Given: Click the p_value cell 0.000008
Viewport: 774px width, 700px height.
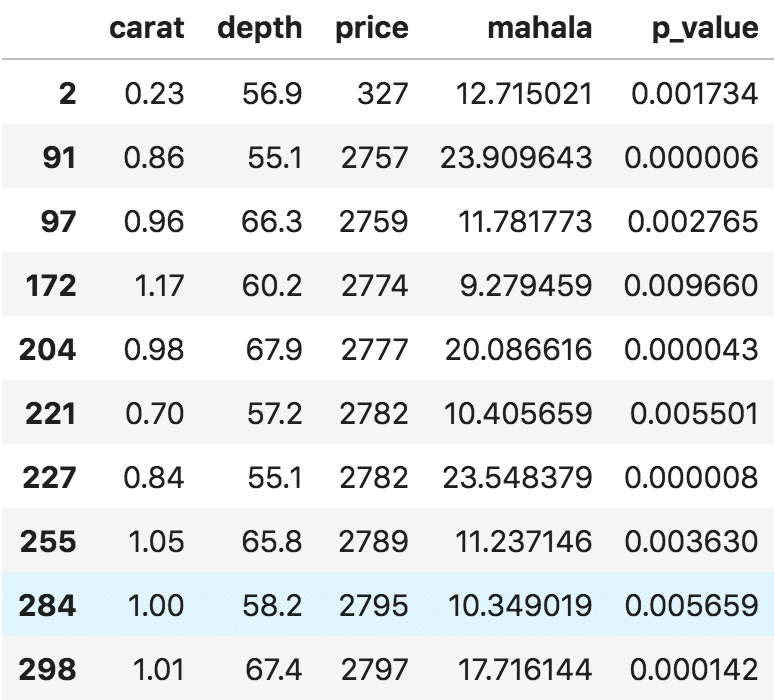Looking at the screenshot, I should [691, 478].
